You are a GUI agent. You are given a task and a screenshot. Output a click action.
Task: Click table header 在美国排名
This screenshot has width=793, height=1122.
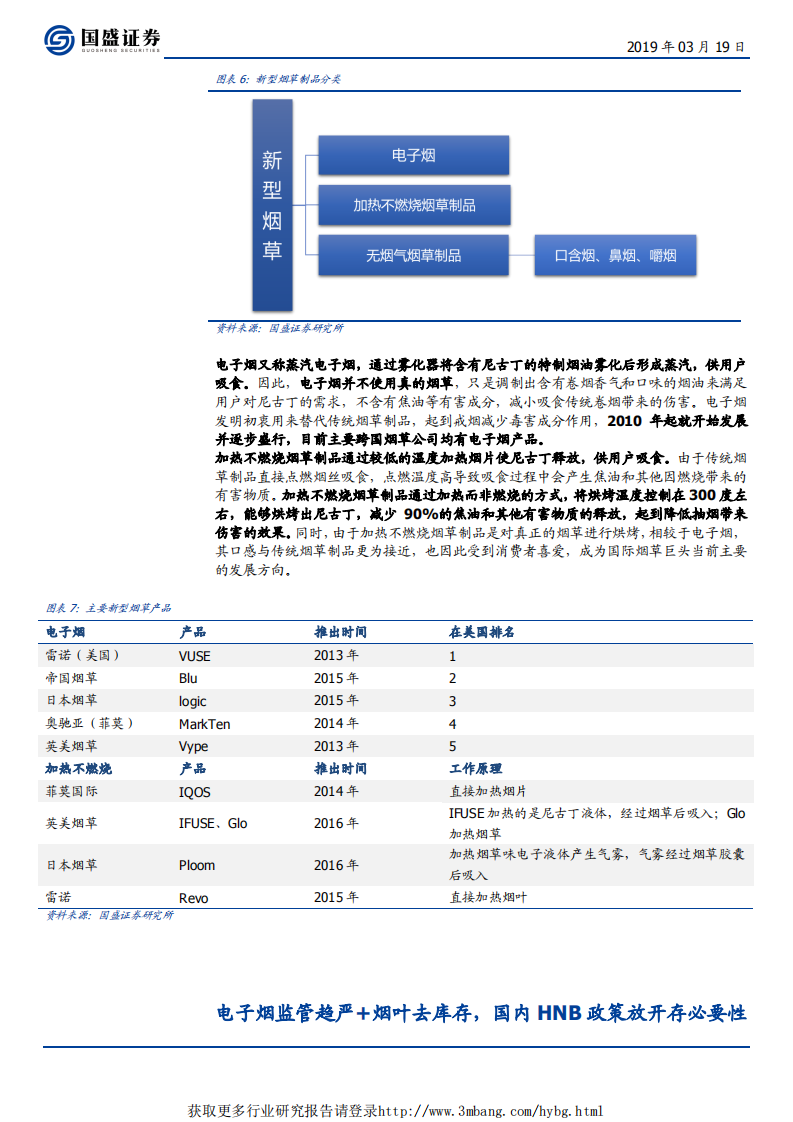click(x=482, y=633)
